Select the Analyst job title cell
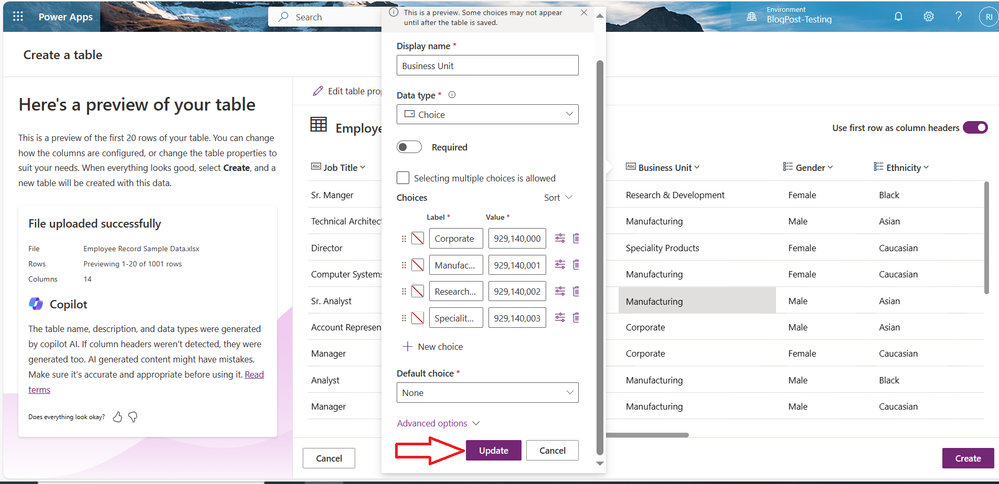The height and width of the screenshot is (484, 999). pyautogui.click(x=326, y=380)
